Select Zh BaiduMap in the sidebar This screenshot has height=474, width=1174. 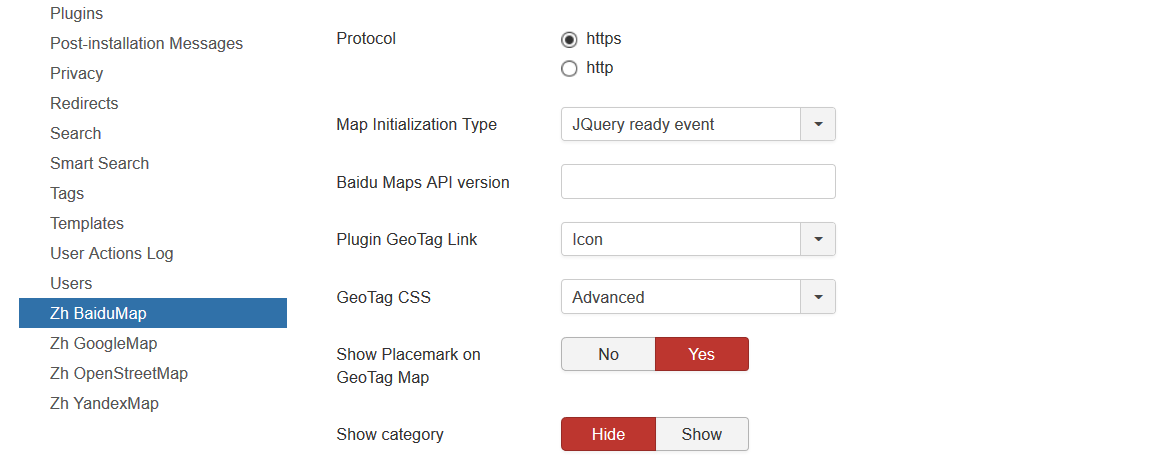pos(98,314)
